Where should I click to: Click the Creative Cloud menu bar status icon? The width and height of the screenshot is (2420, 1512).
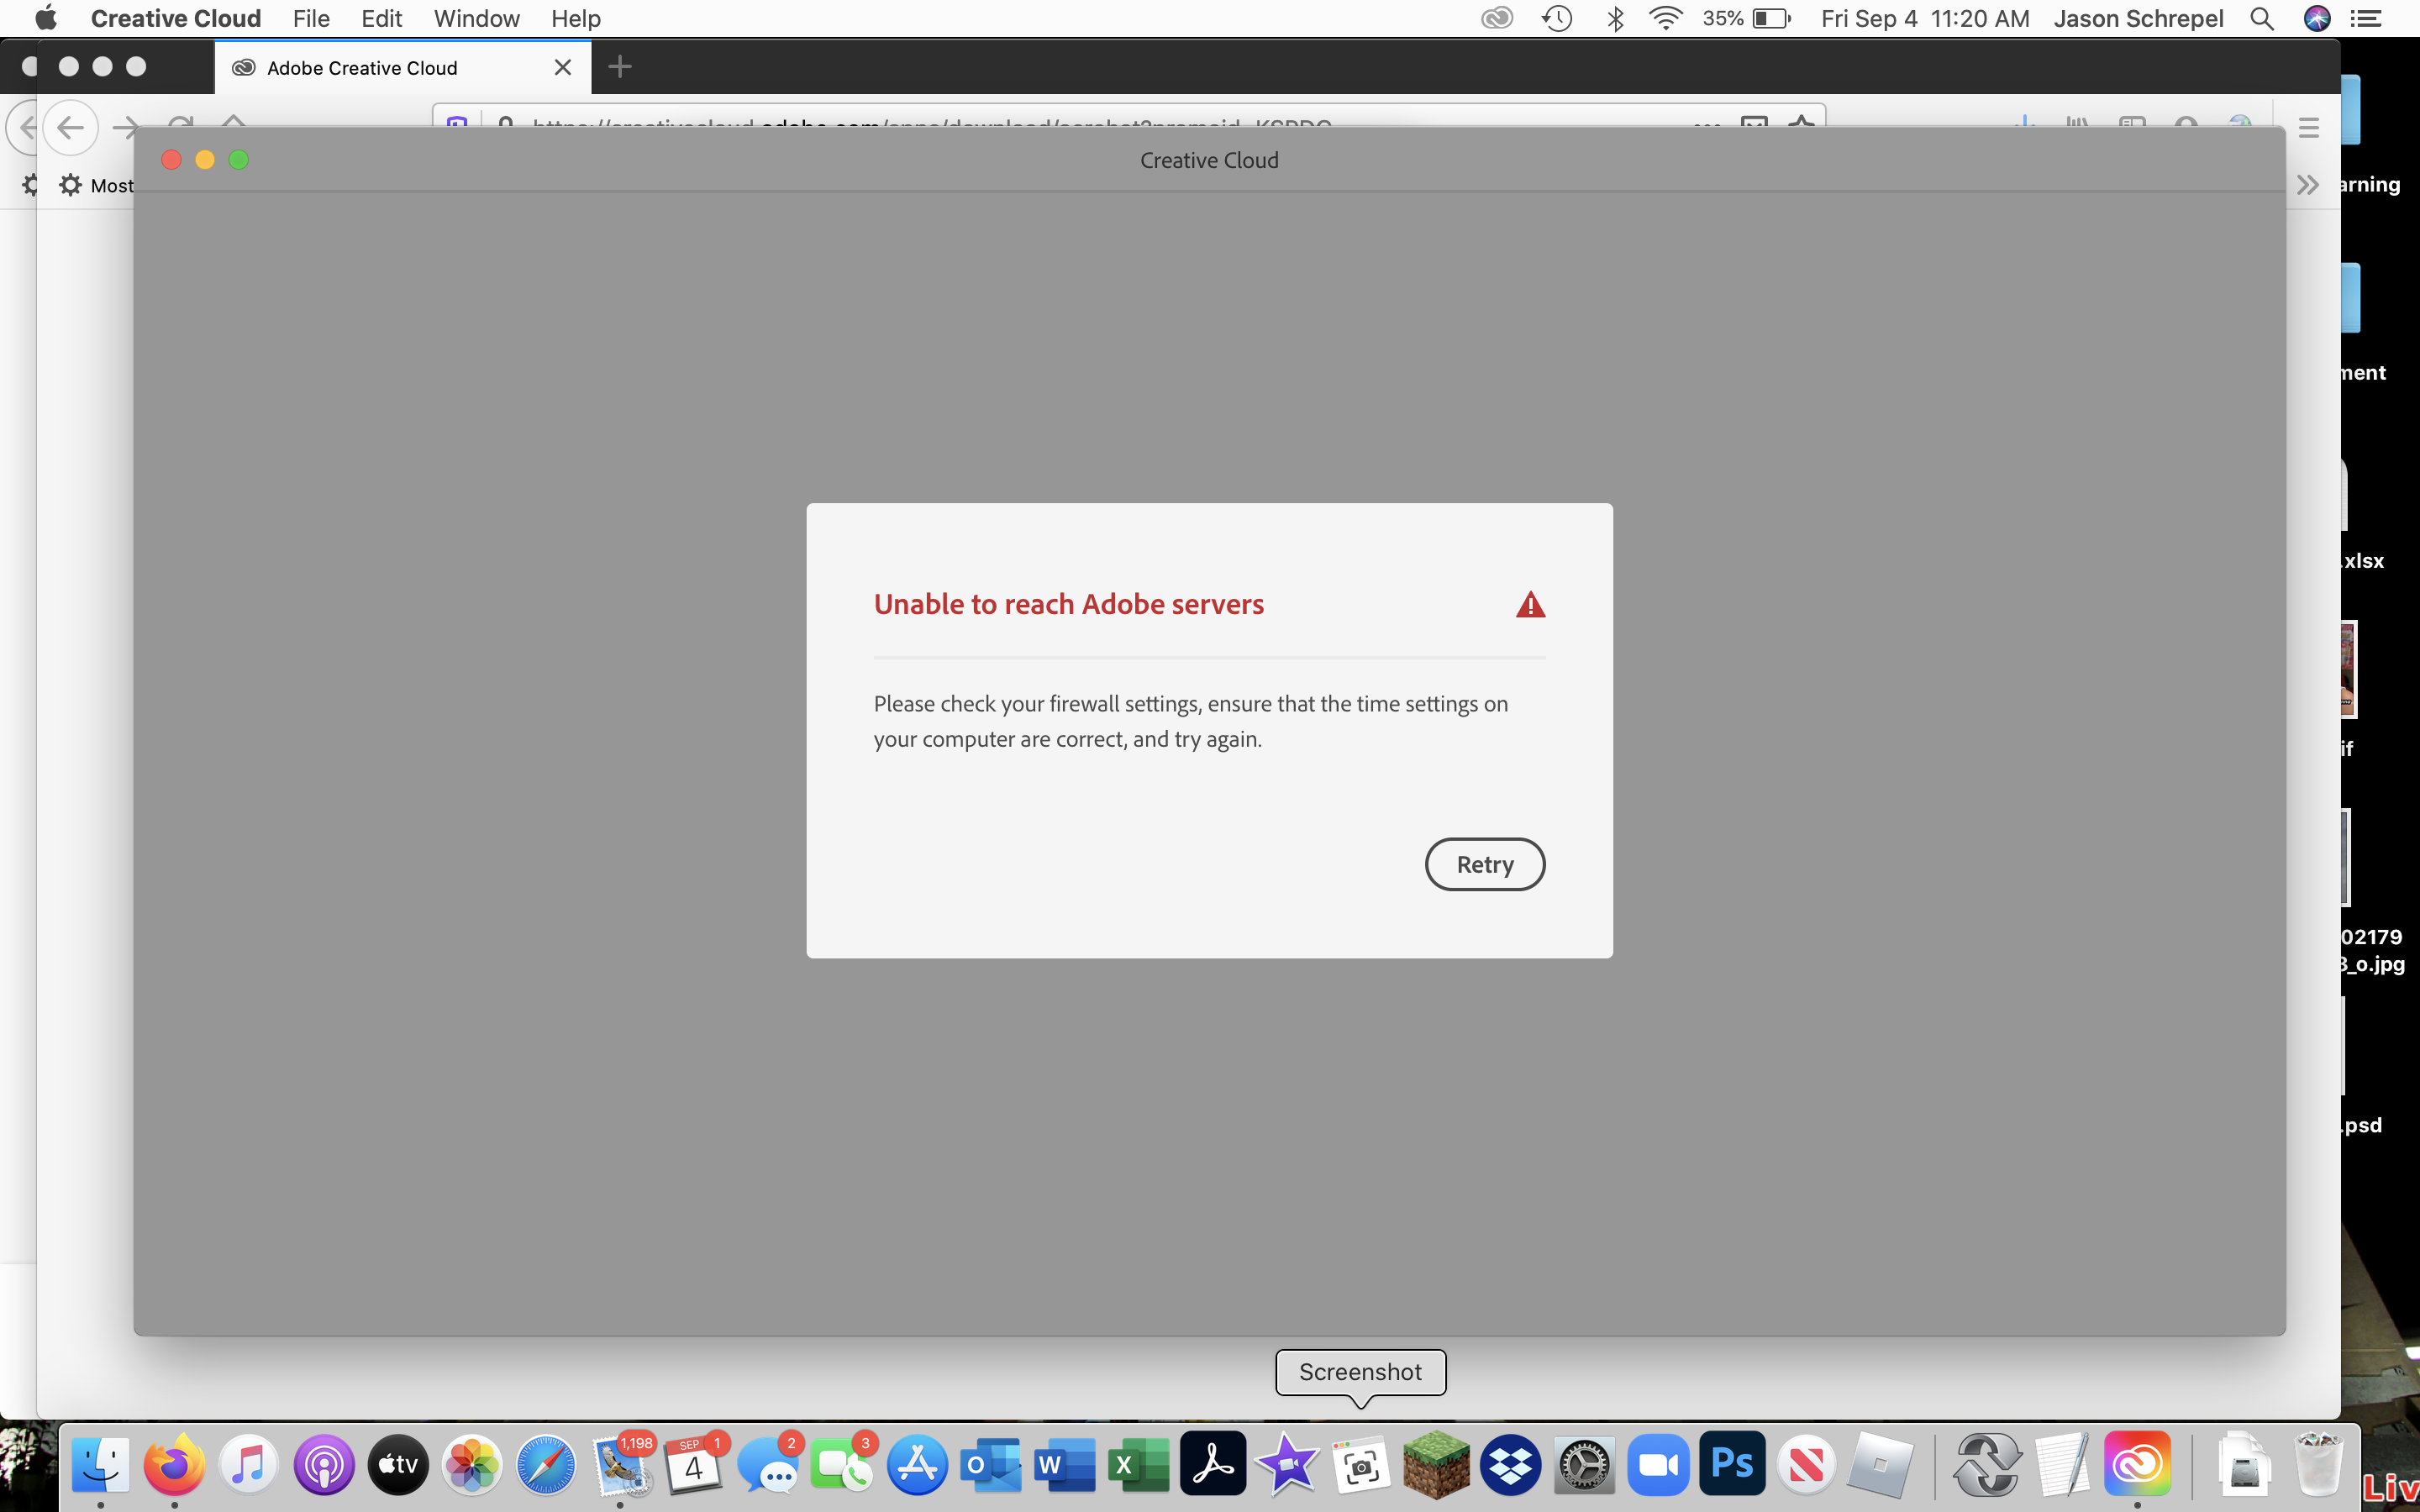pyautogui.click(x=1496, y=18)
